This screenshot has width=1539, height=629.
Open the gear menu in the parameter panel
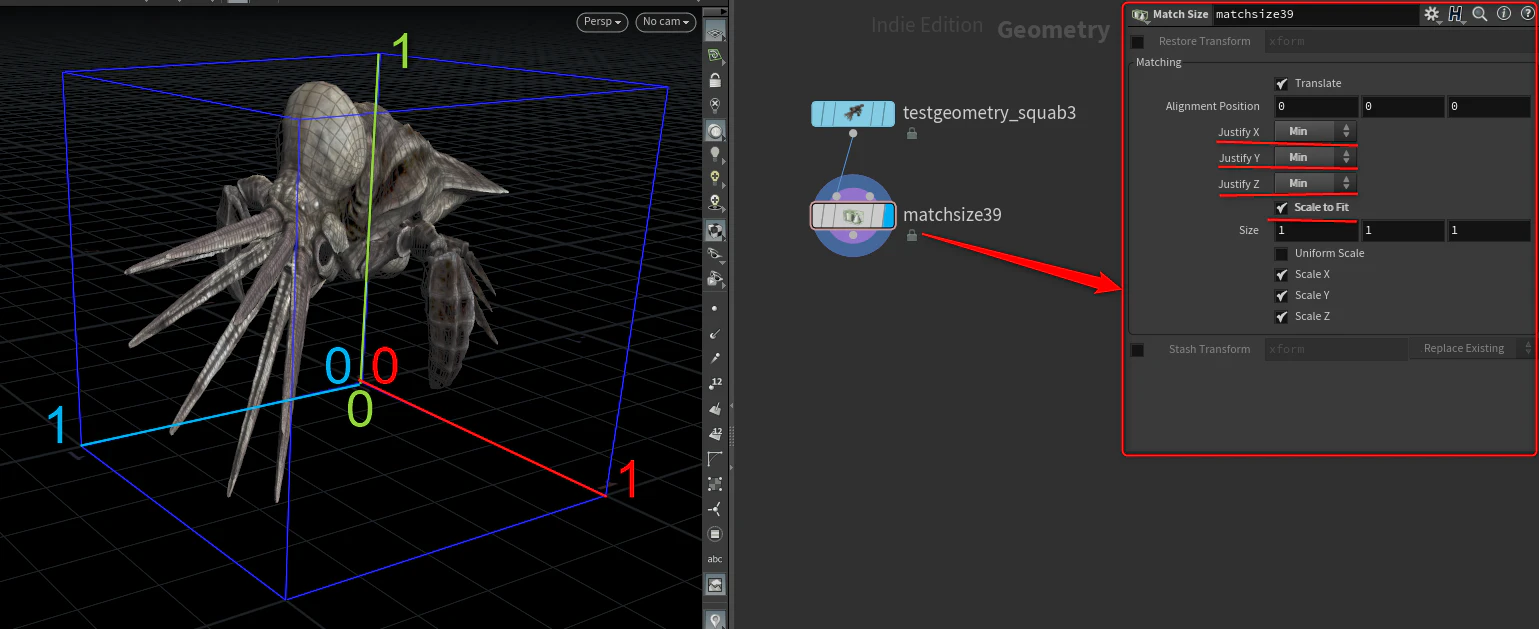coord(1431,14)
